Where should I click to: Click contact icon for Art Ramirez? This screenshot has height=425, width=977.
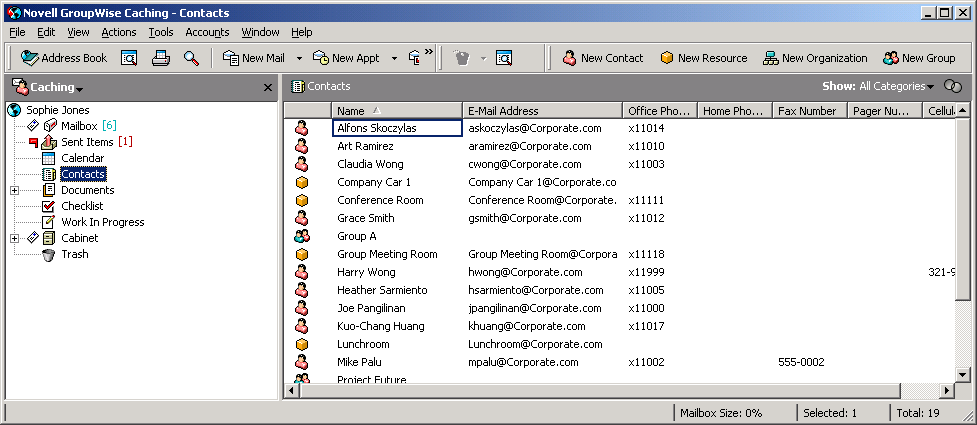(302, 146)
